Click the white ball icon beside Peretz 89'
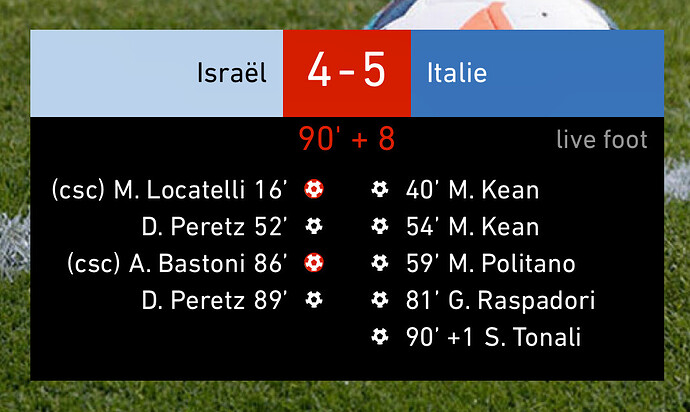The width and height of the screenshot is (690, 412). tap(314, 300)
